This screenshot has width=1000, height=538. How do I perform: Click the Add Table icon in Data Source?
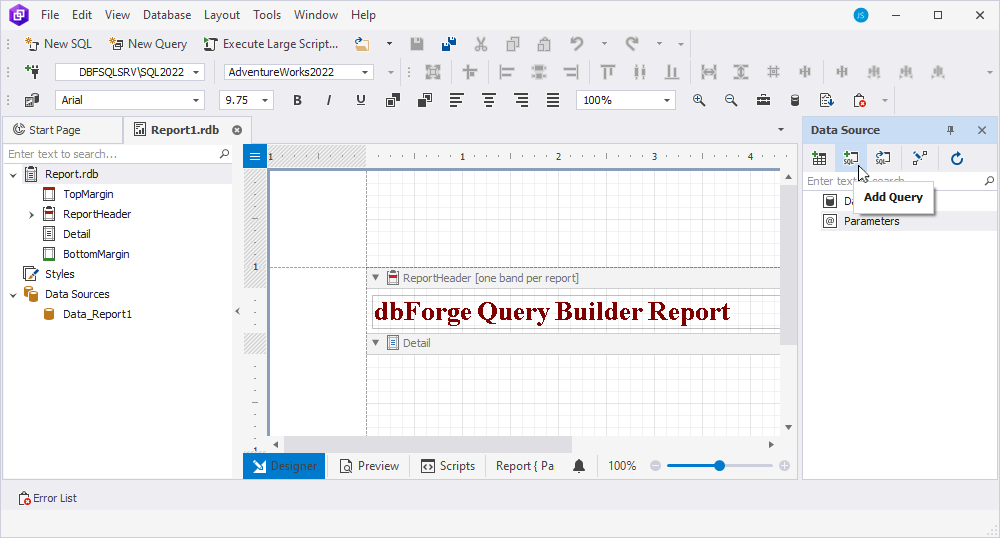(820, 158)
